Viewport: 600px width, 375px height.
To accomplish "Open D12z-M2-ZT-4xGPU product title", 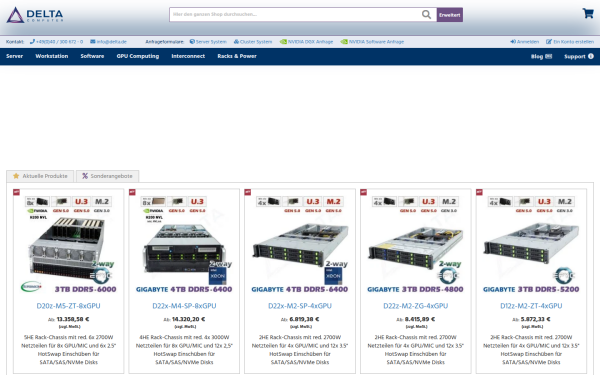I will point(531,306).
